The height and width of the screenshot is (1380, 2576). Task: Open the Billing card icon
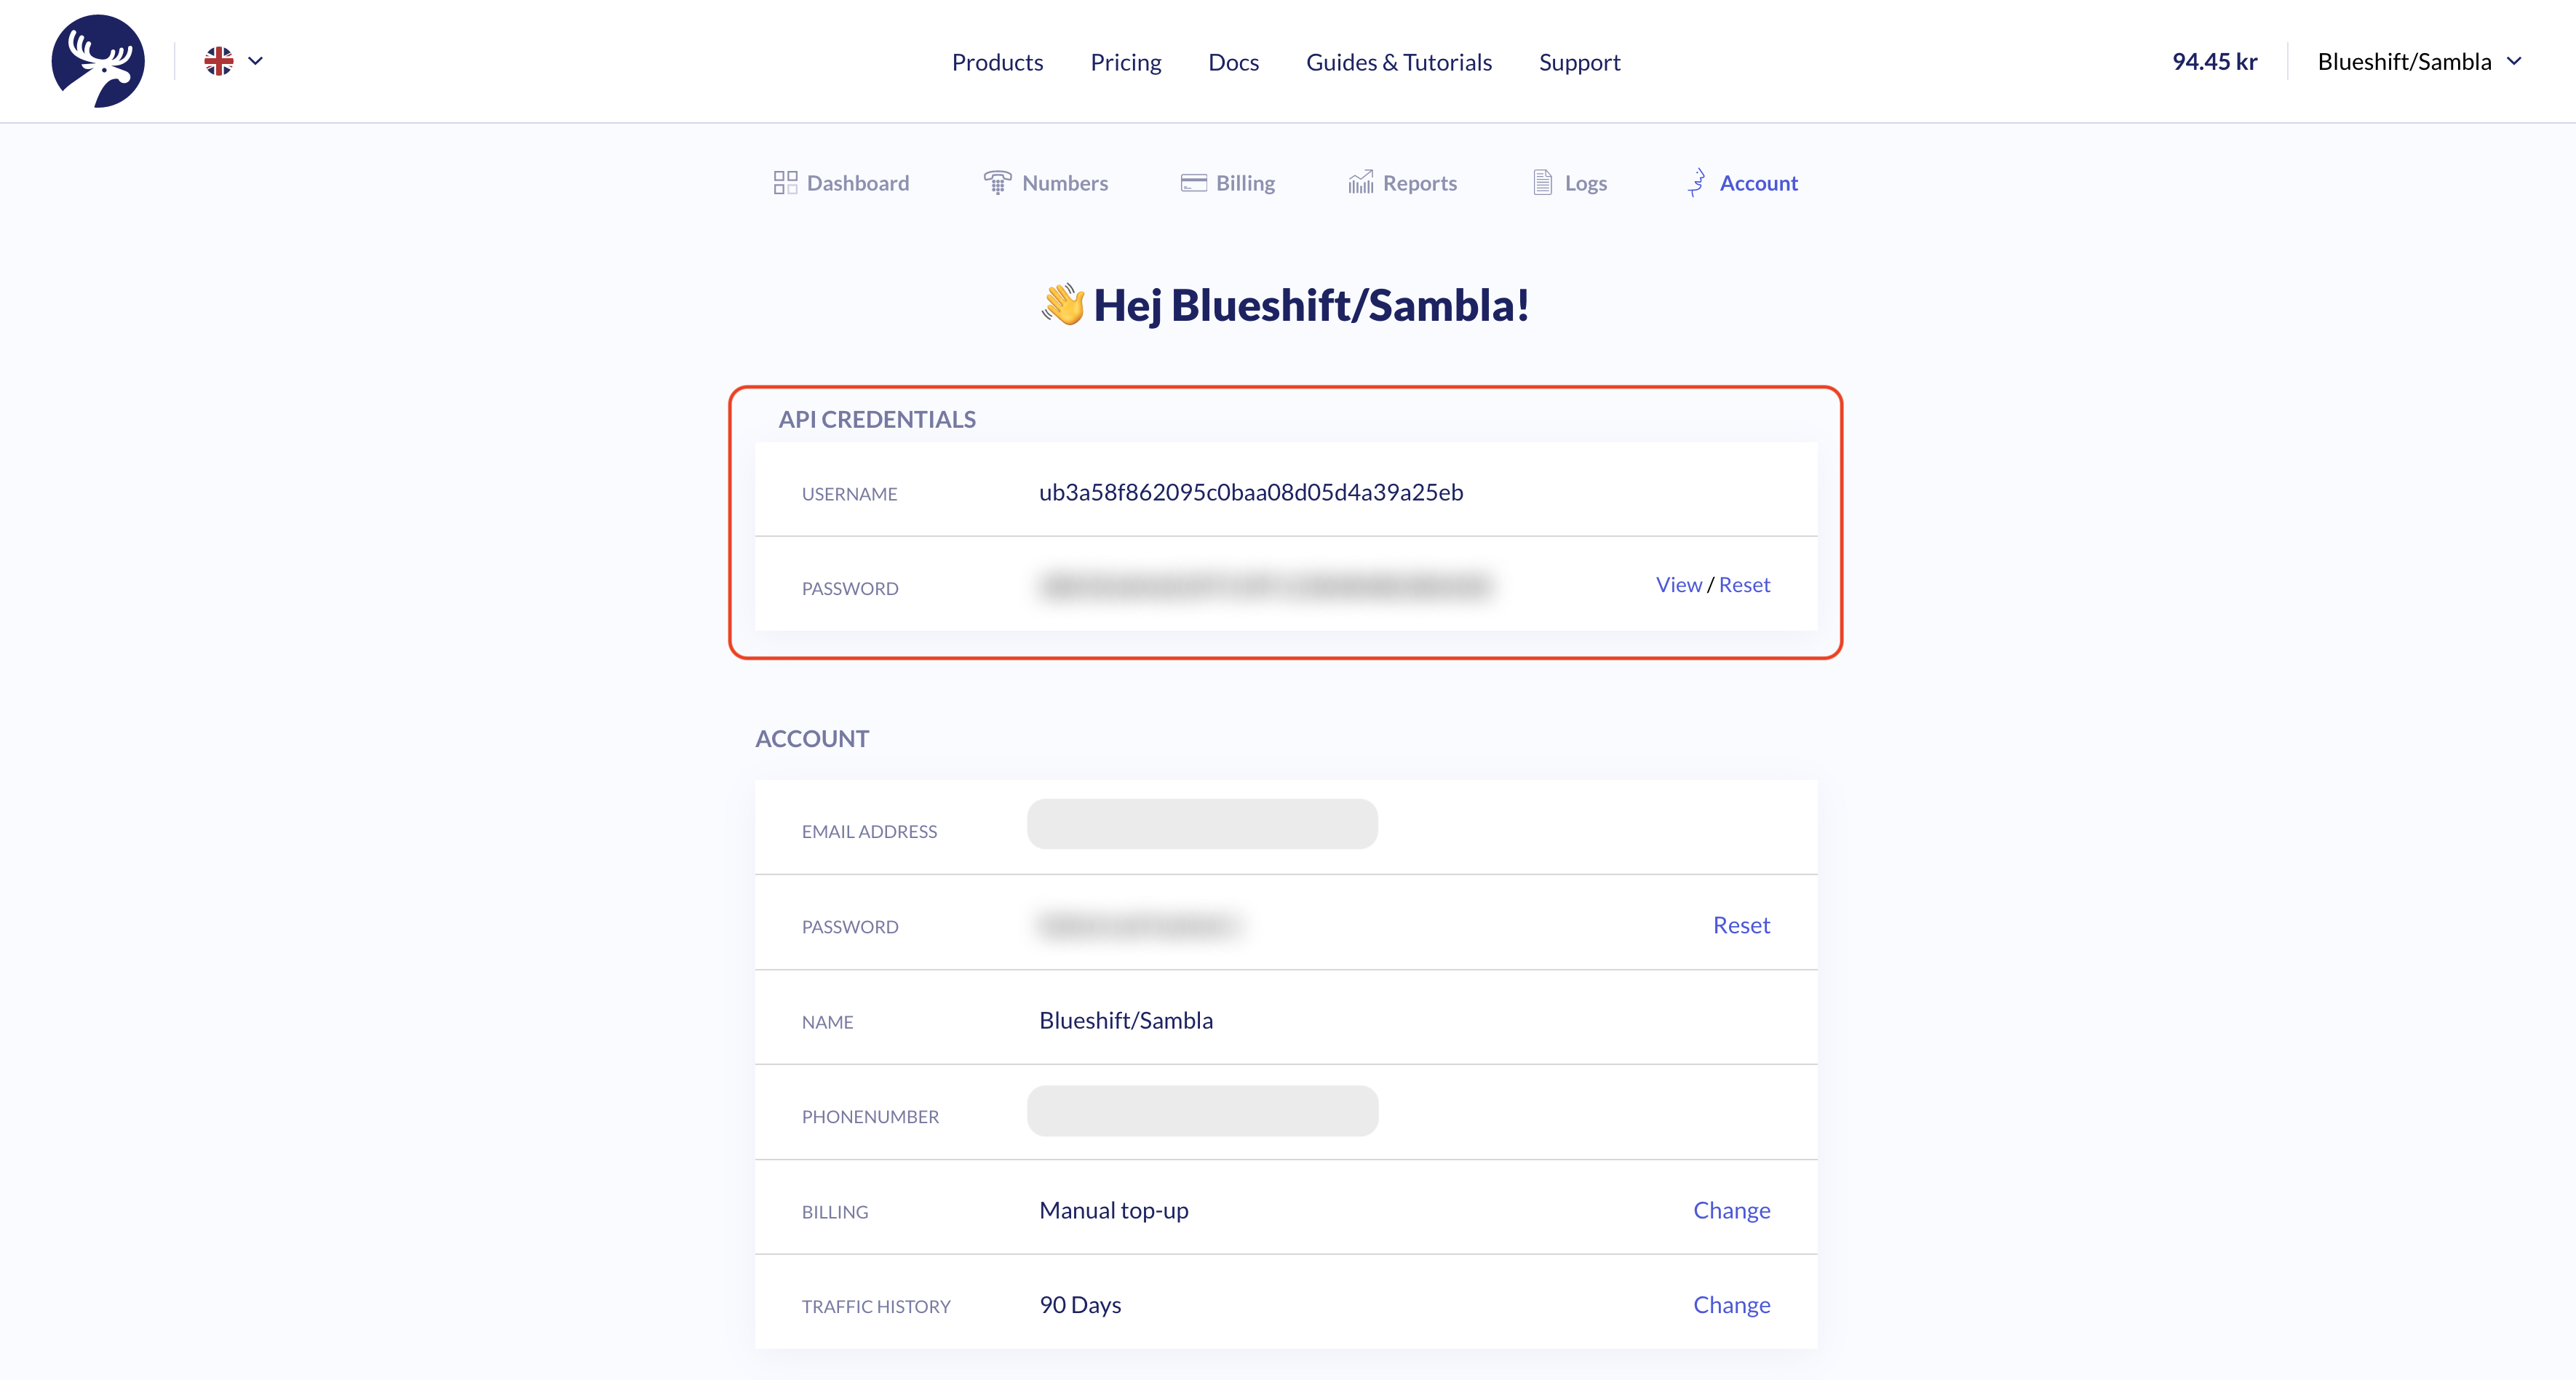1193,183
